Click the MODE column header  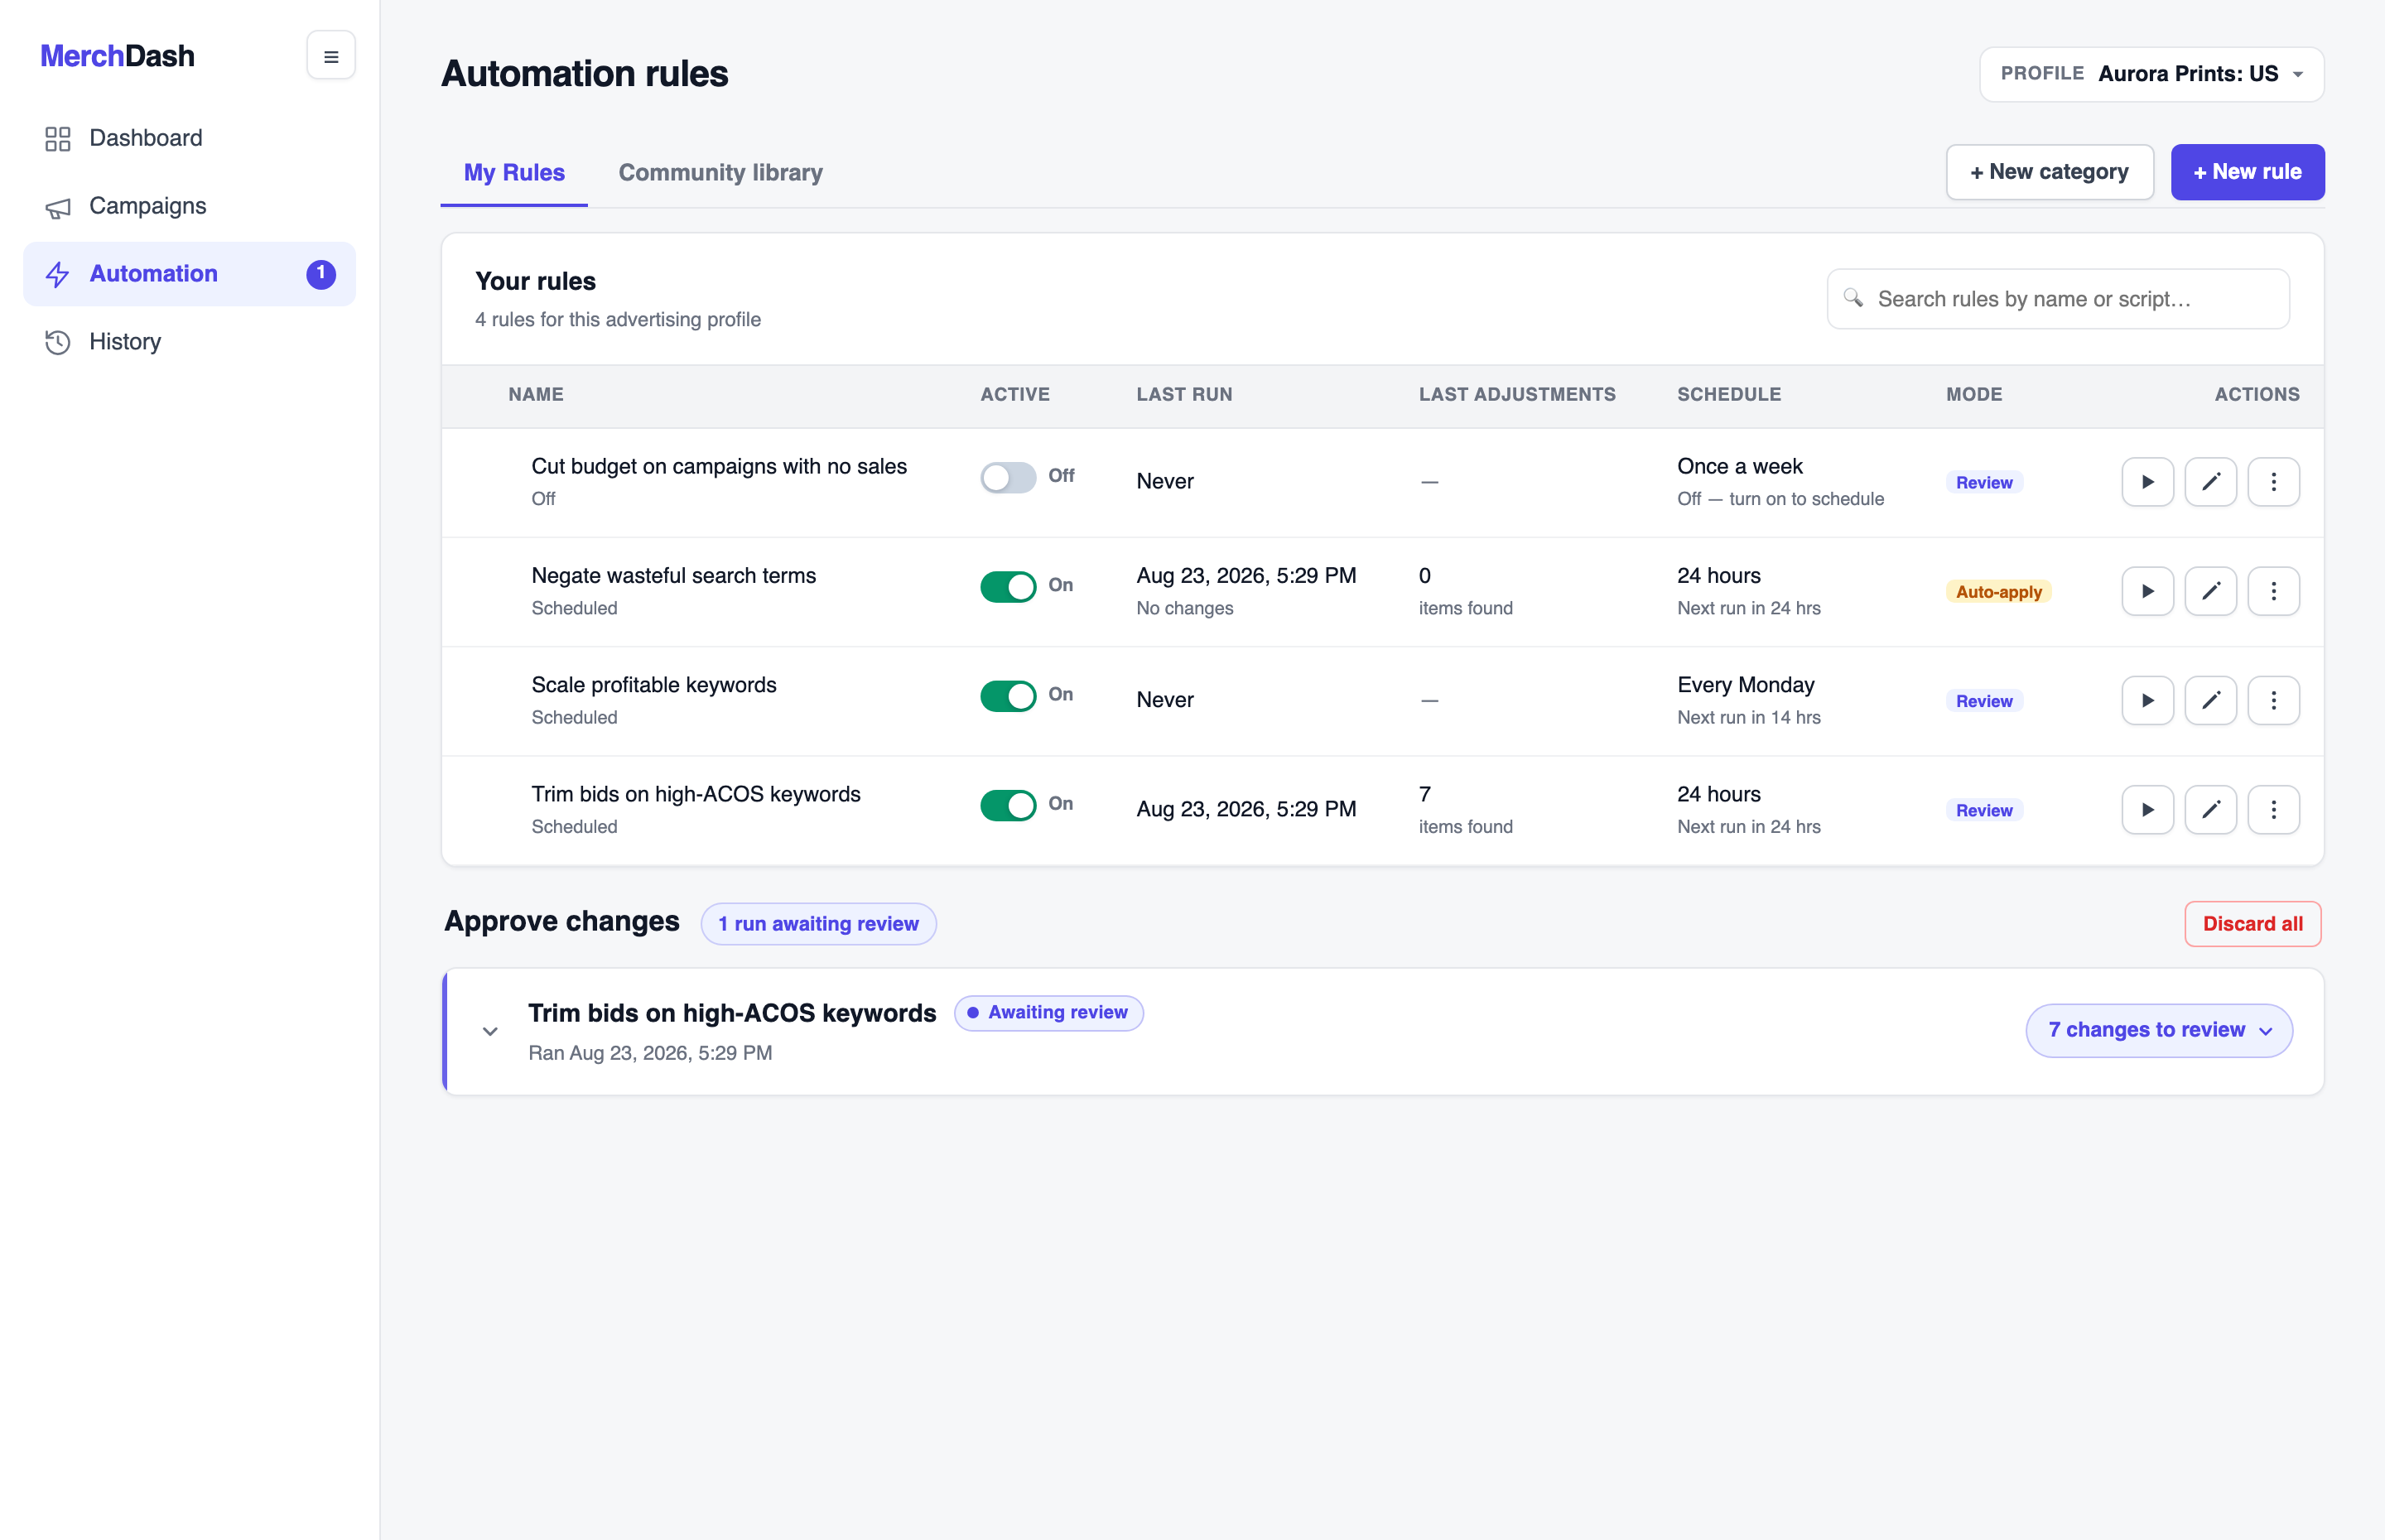(1974, 394)
